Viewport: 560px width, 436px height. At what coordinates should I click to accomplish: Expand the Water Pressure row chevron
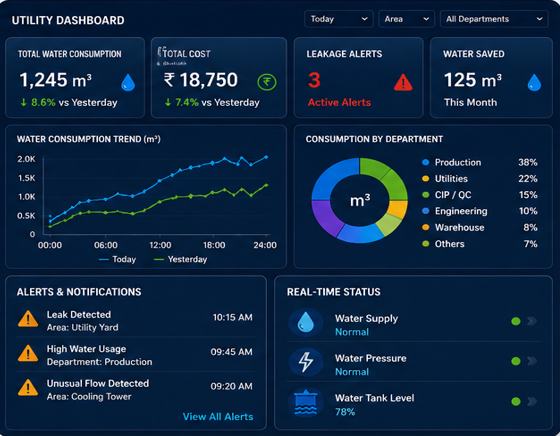click(532, 361)
